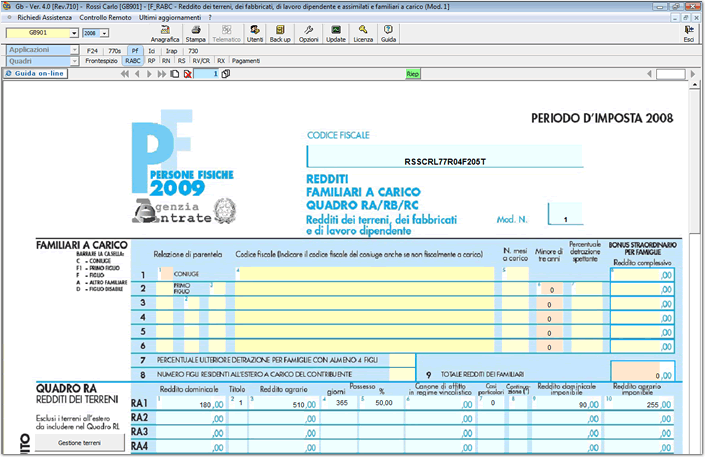This screenshot has height=457, width=705.
Task: Expand the GB901 company dropdown
Action: point(73,33)
